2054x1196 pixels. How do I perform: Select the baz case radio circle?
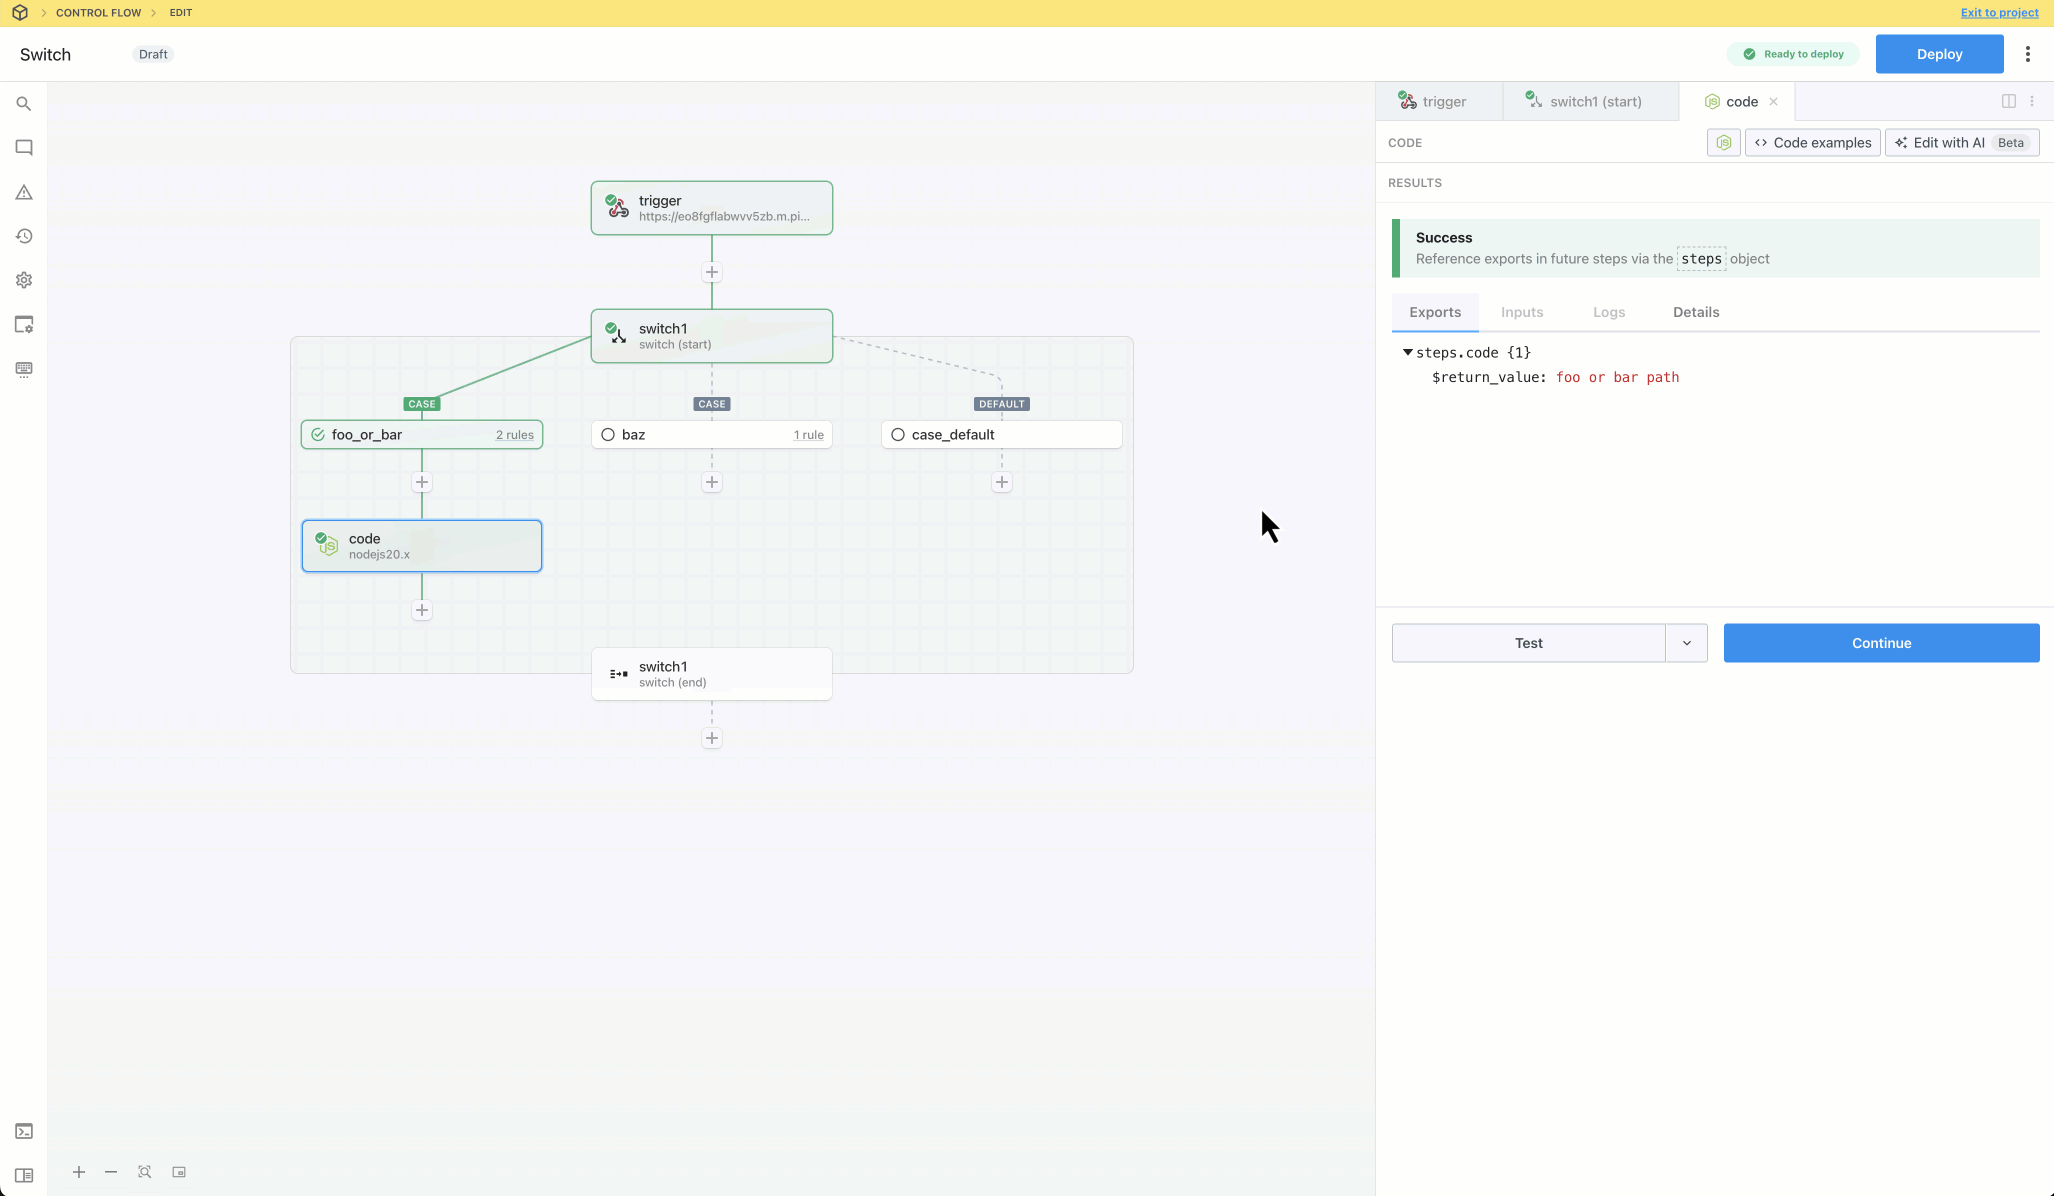608,435
